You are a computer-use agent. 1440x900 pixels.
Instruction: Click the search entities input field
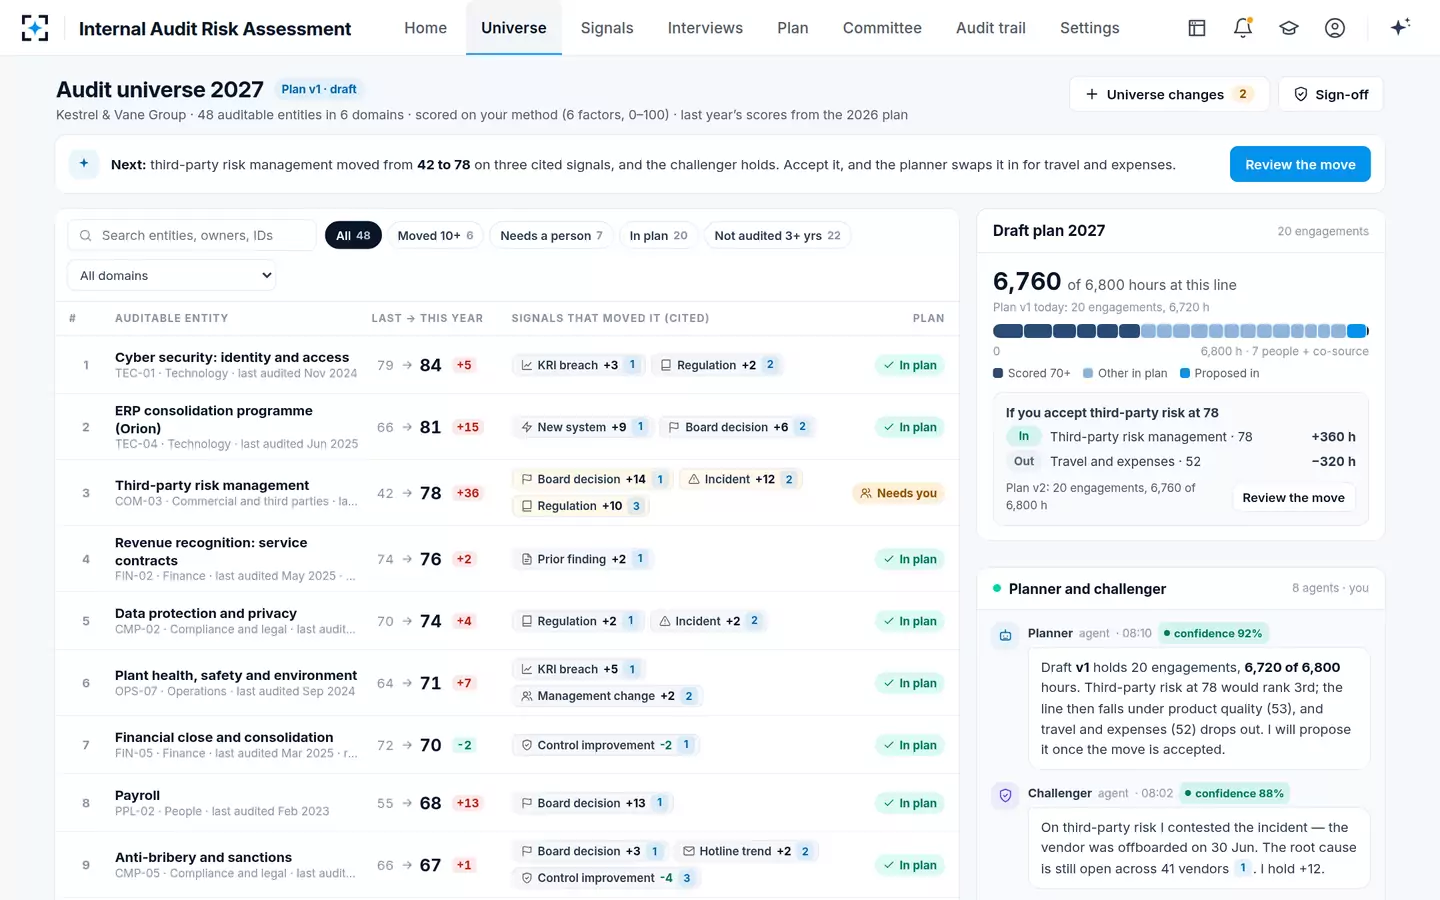coord(192,235)
